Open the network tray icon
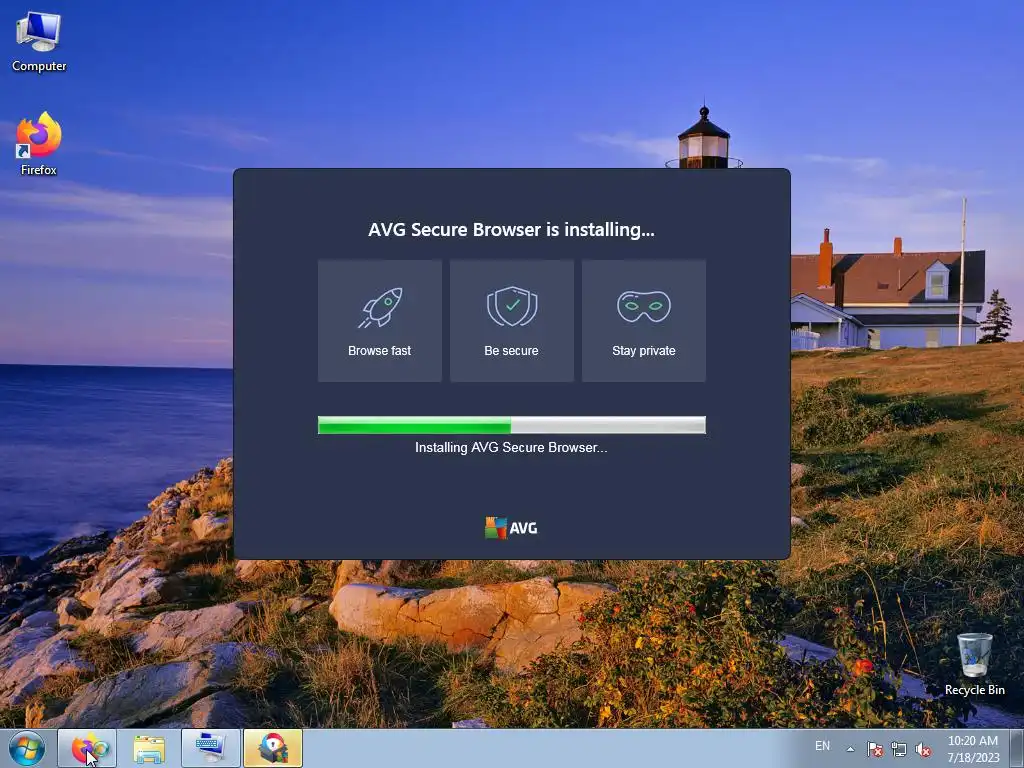This screenshot has width=1024, height=768. tap(899, 749)
